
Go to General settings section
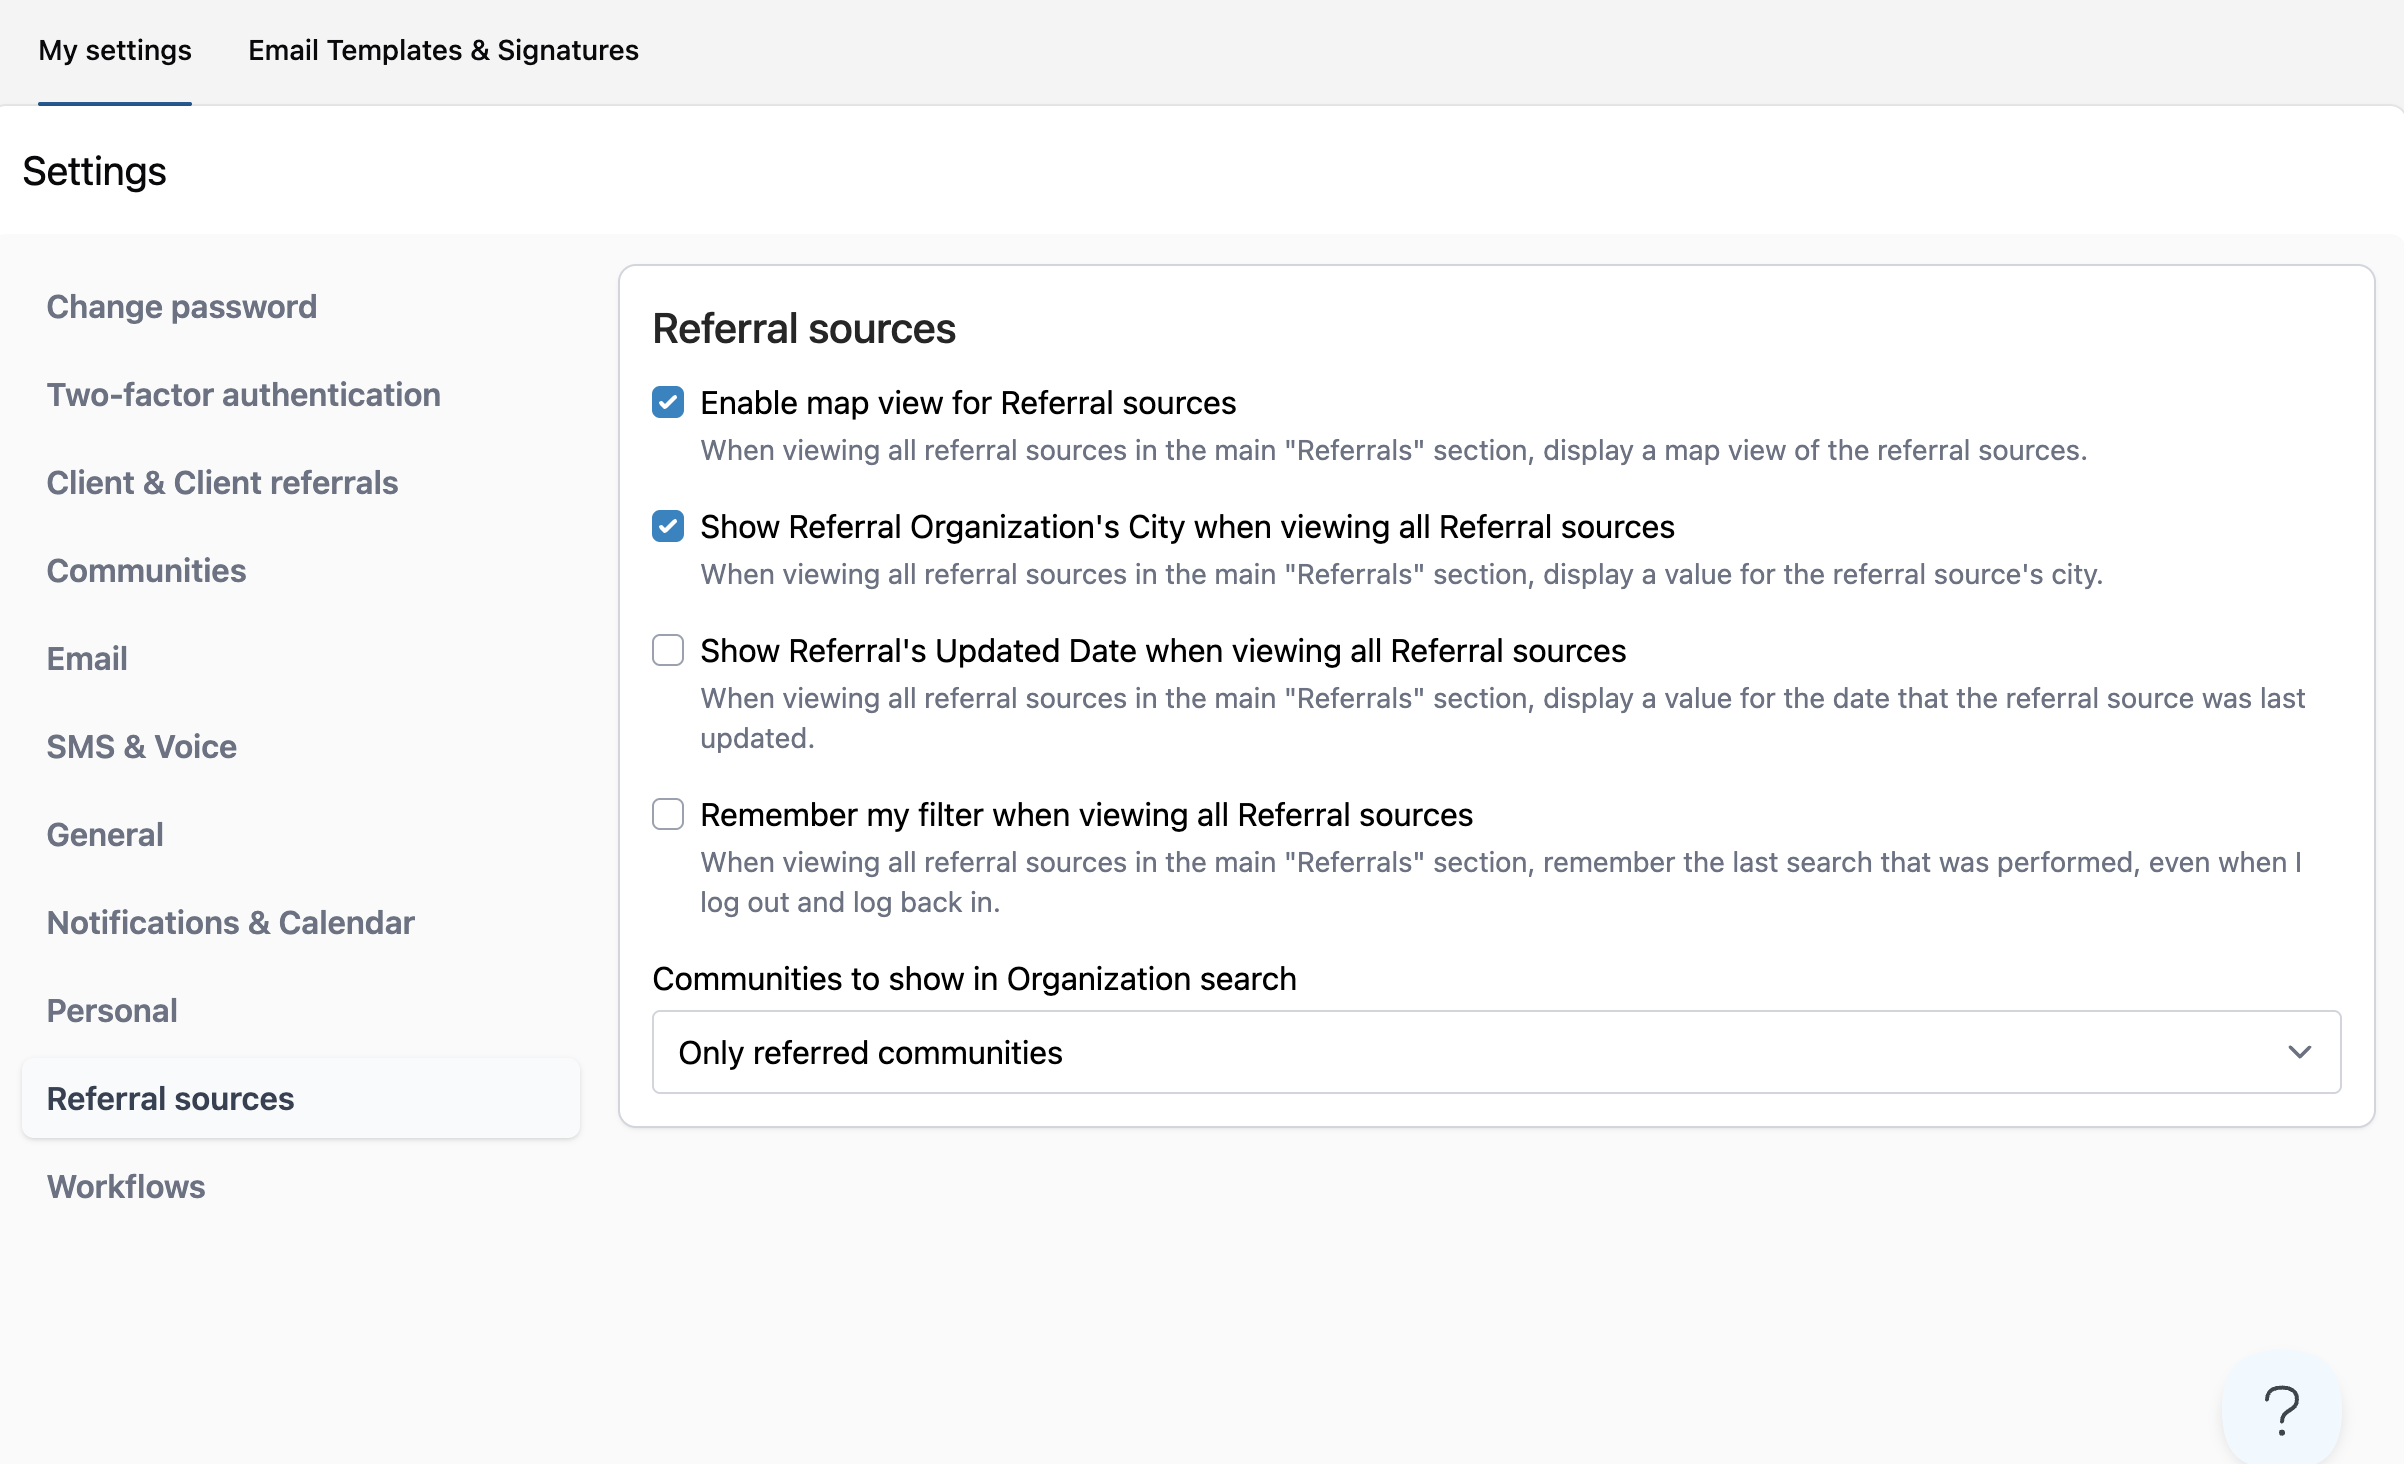click(105, 835)
